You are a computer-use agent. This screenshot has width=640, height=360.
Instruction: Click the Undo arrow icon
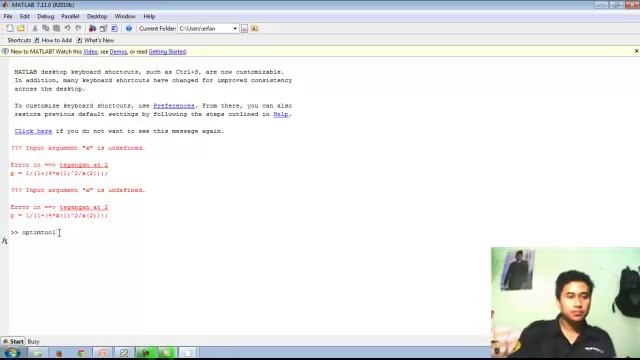click(x=67, y=28)
